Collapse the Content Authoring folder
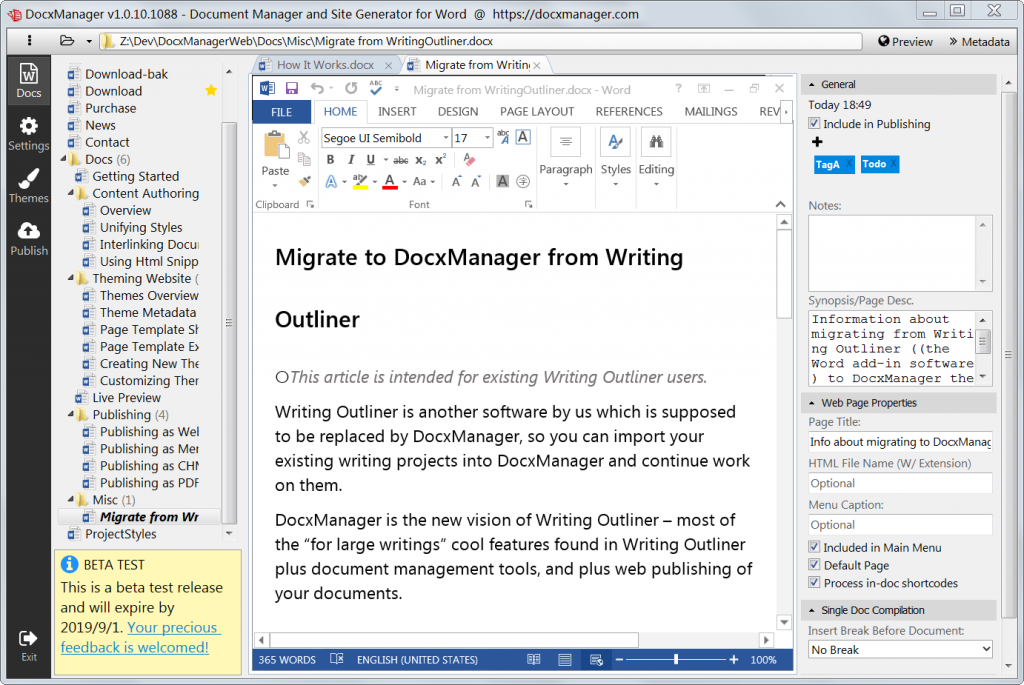Image resolution: width=1024 pixels, height=685 pixels. click(71, 193)
